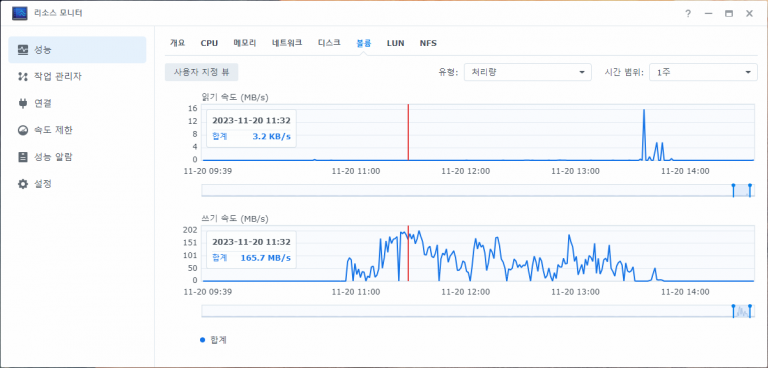768x368 pixels.
Task: Select 연결 in the sidebar
Action: click(x=77, y=103)
